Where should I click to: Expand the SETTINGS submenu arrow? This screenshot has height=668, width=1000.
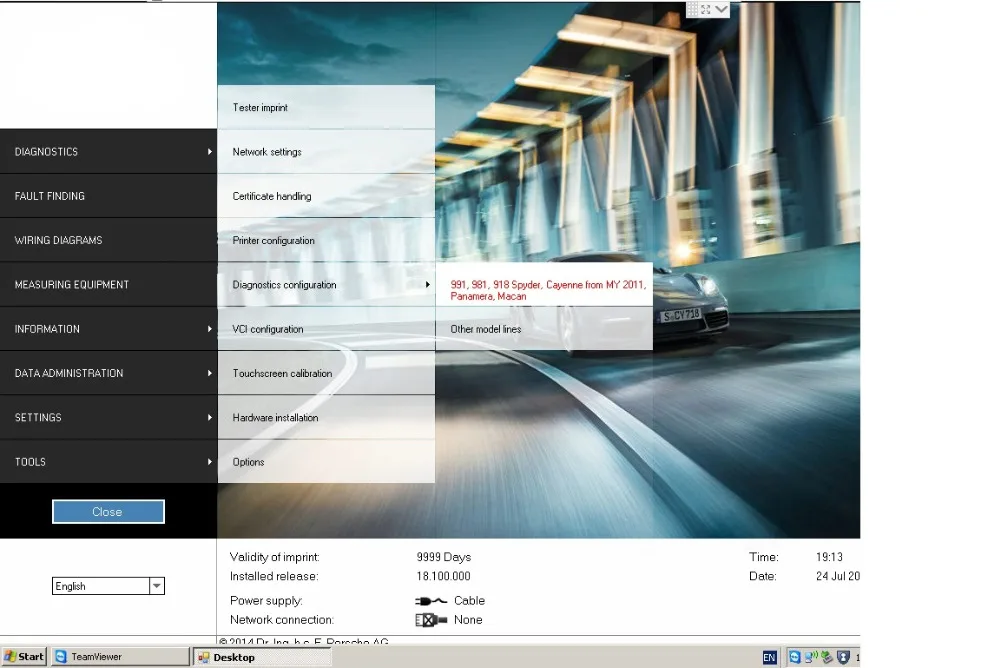(x=209, y=417)
